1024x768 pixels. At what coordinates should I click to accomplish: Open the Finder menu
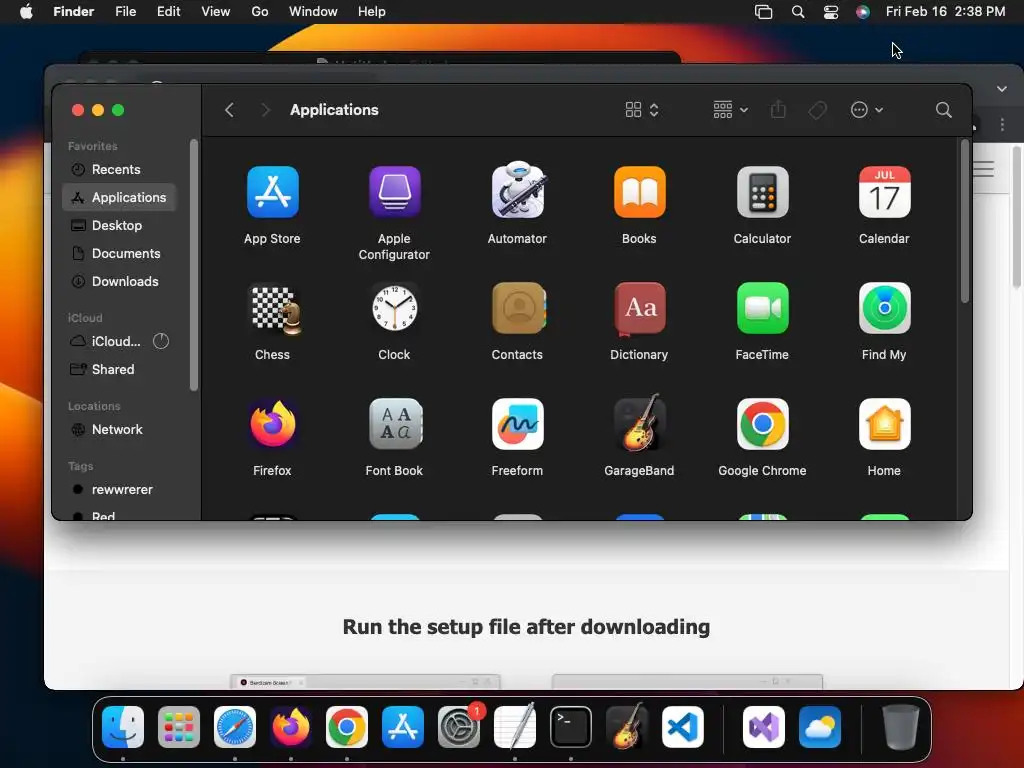[x=73, y=12]
